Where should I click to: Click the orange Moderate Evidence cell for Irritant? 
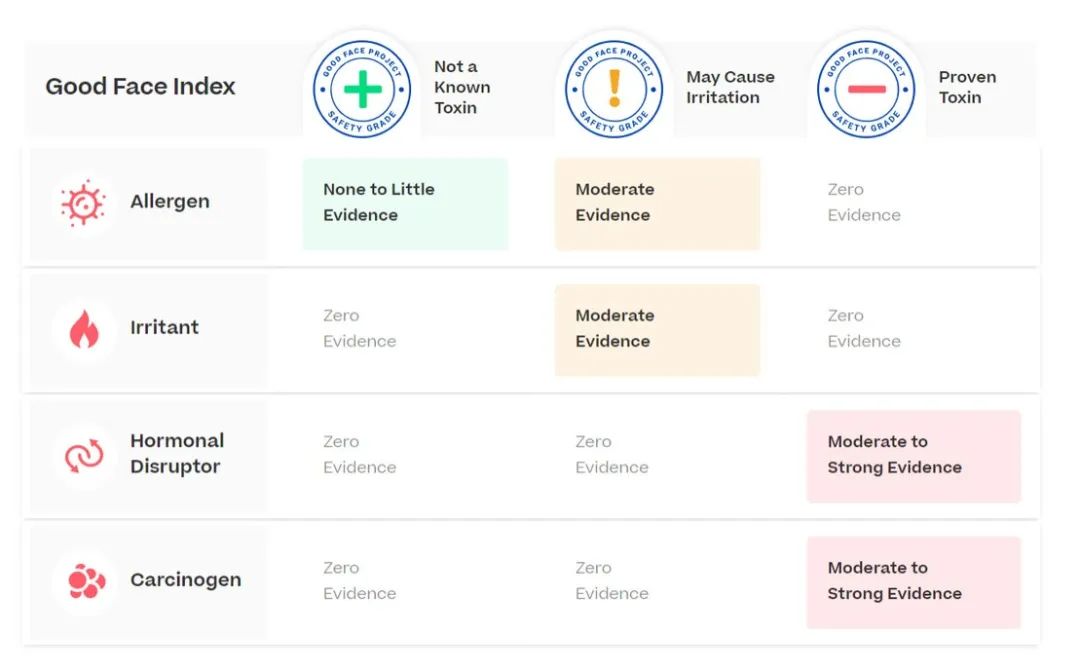point(657,329)
